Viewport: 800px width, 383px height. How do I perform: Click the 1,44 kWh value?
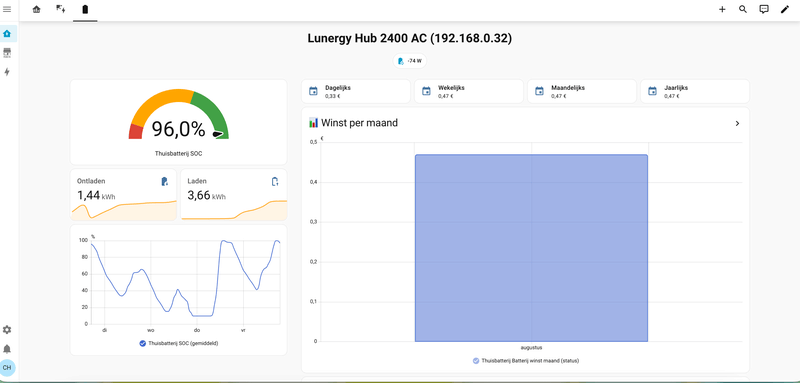coord(96,195)
